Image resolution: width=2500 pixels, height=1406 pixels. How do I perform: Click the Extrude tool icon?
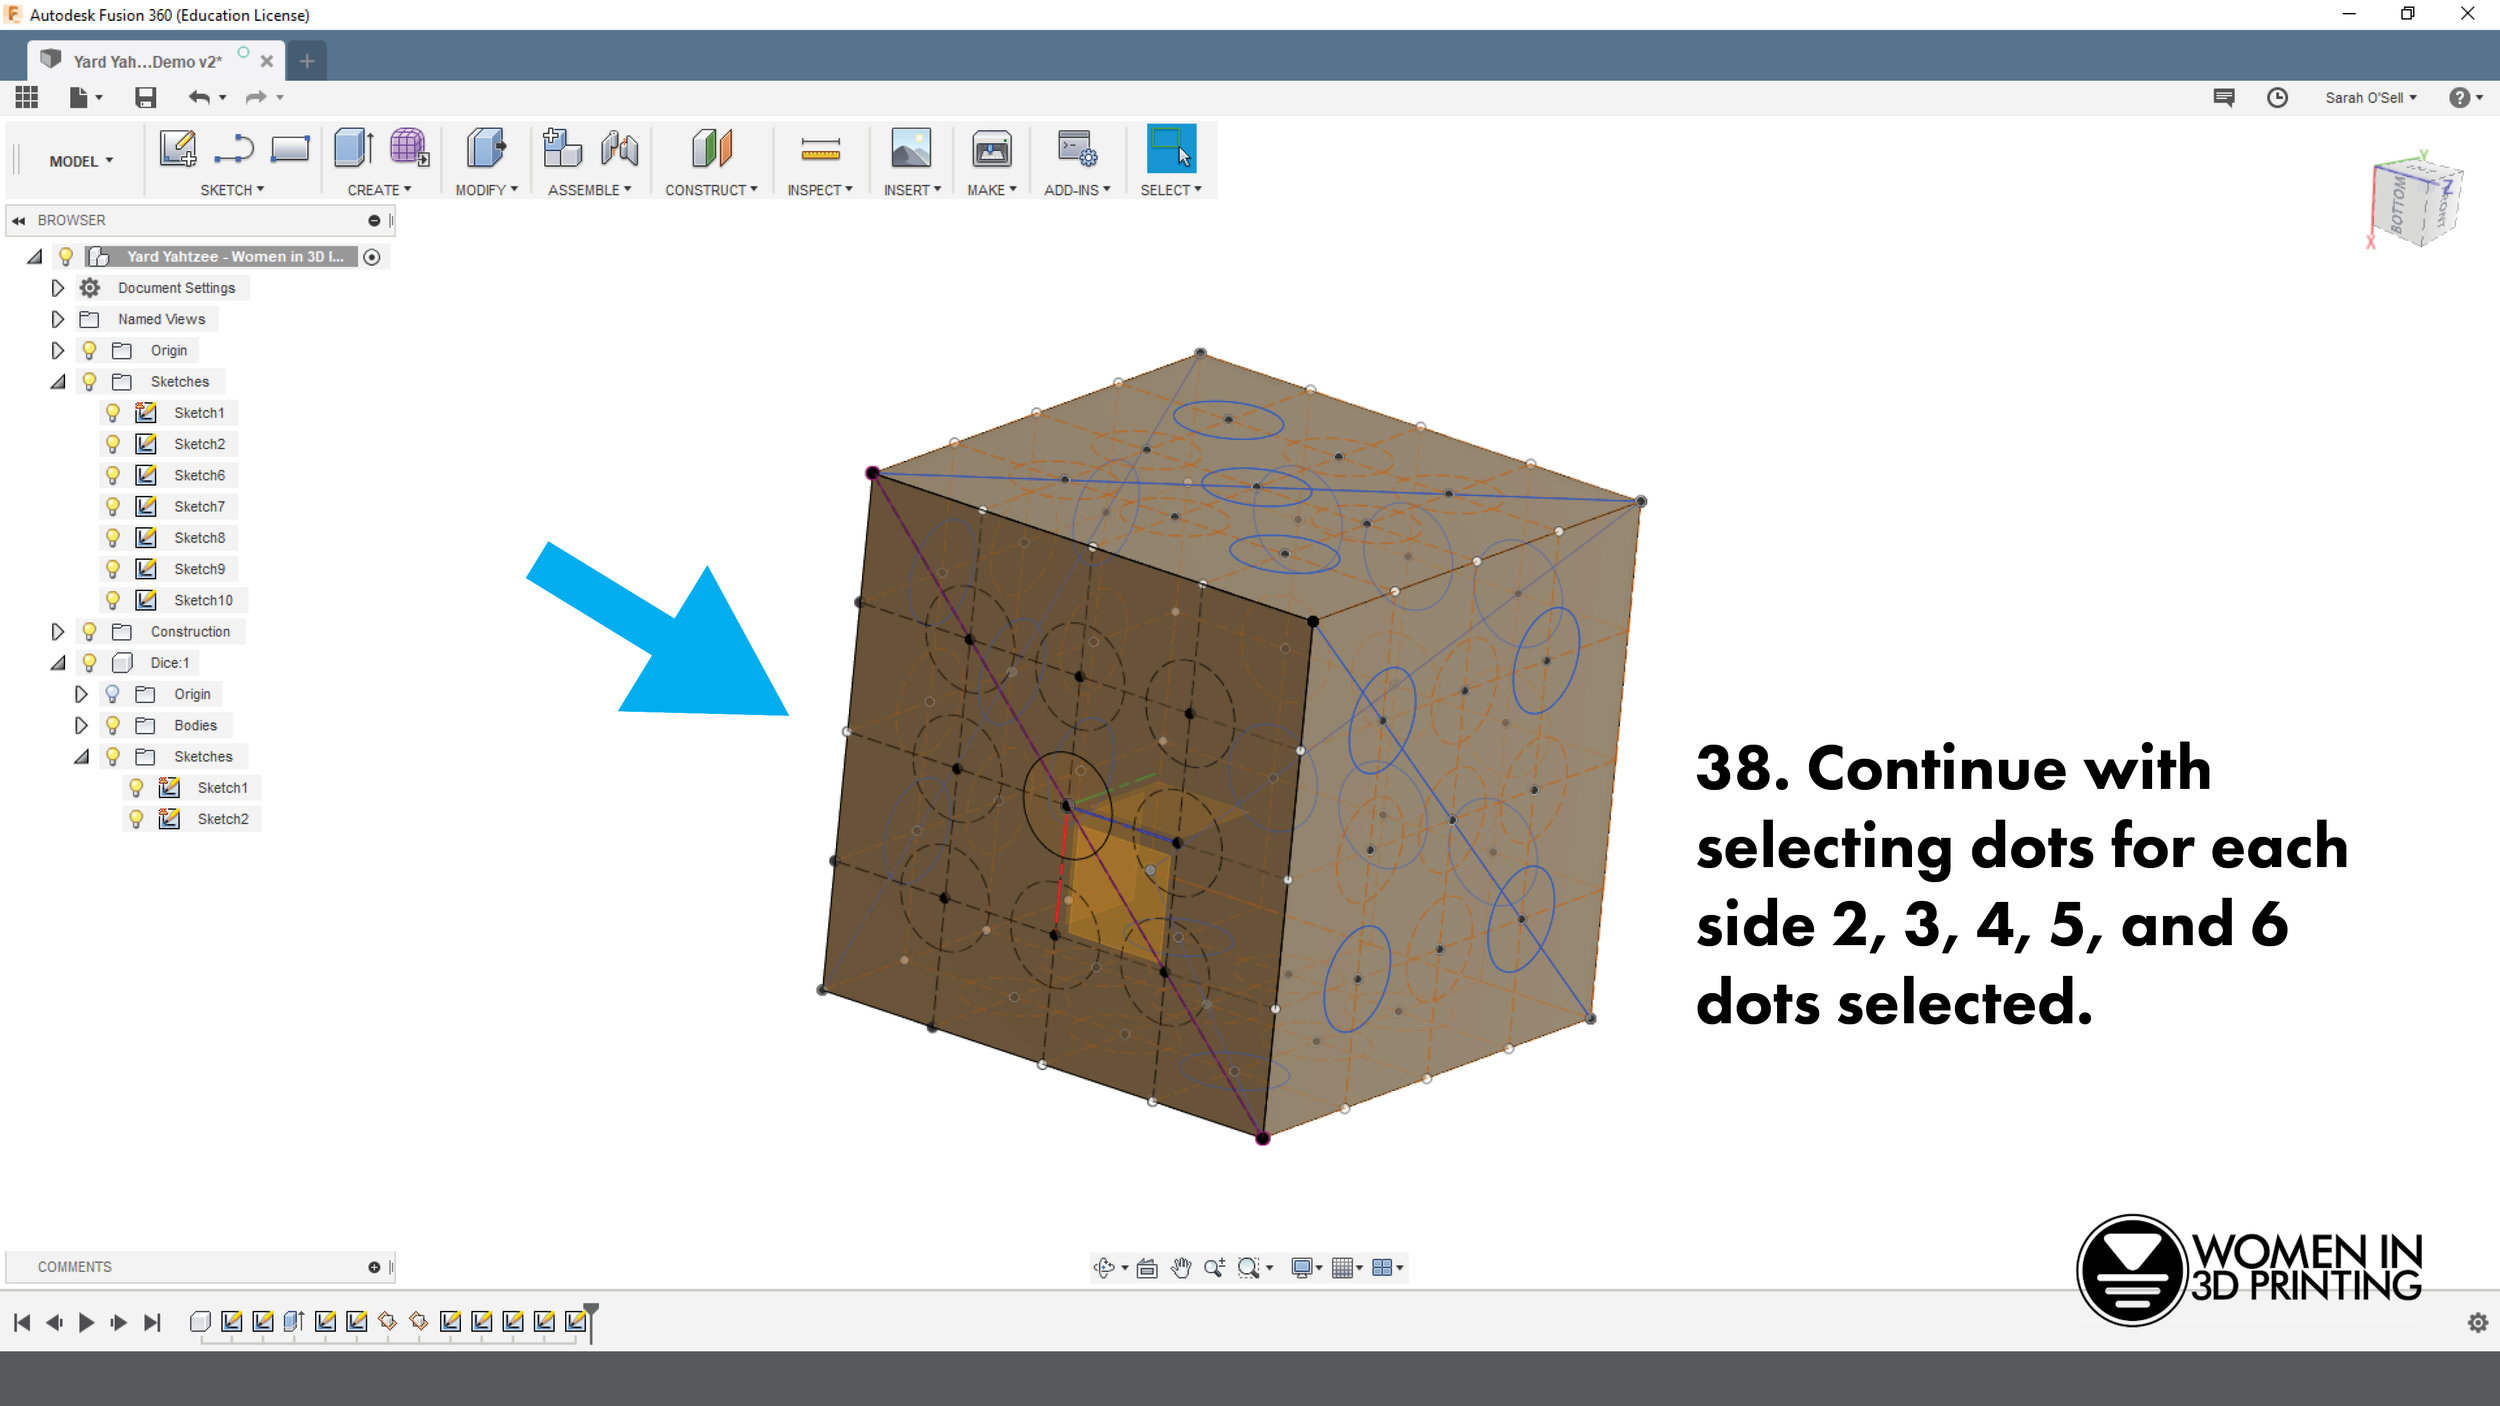pos(354,148)
